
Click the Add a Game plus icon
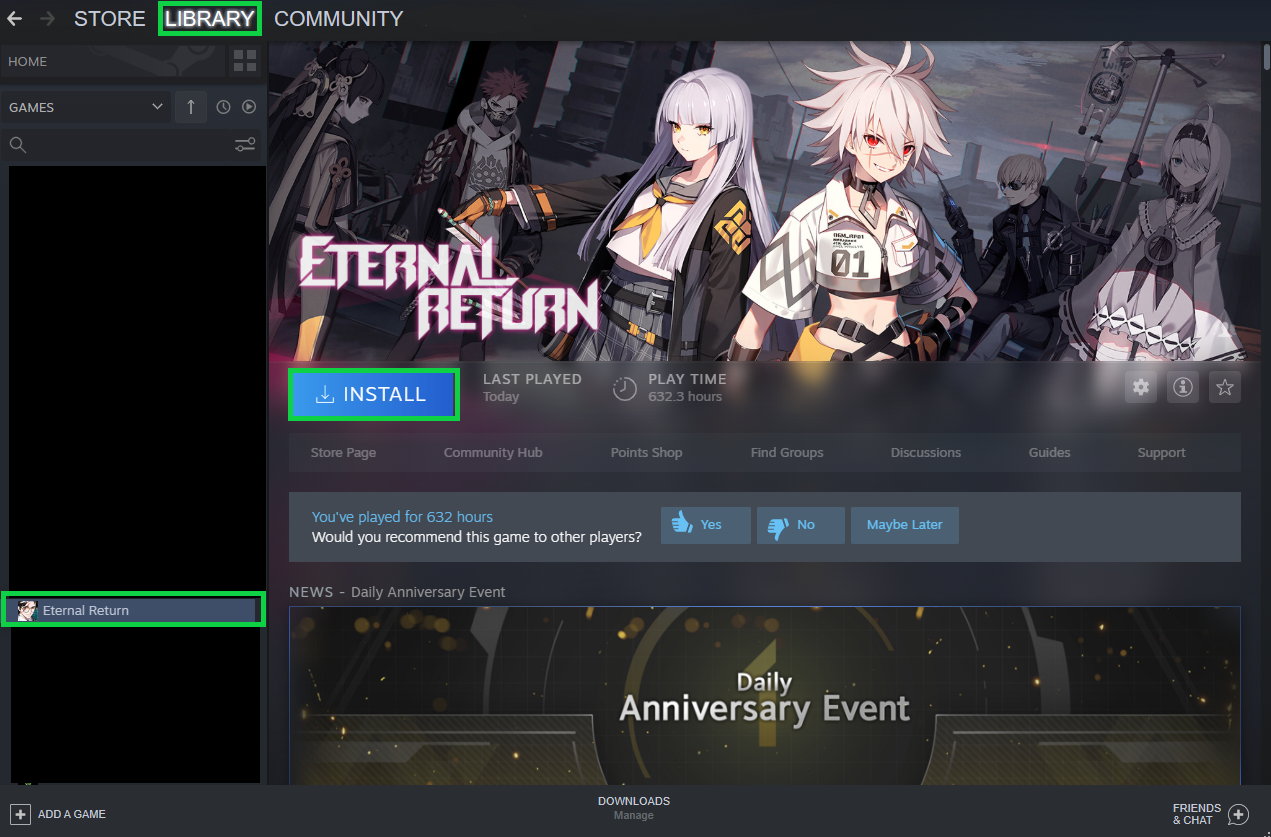tap(20, 814)
